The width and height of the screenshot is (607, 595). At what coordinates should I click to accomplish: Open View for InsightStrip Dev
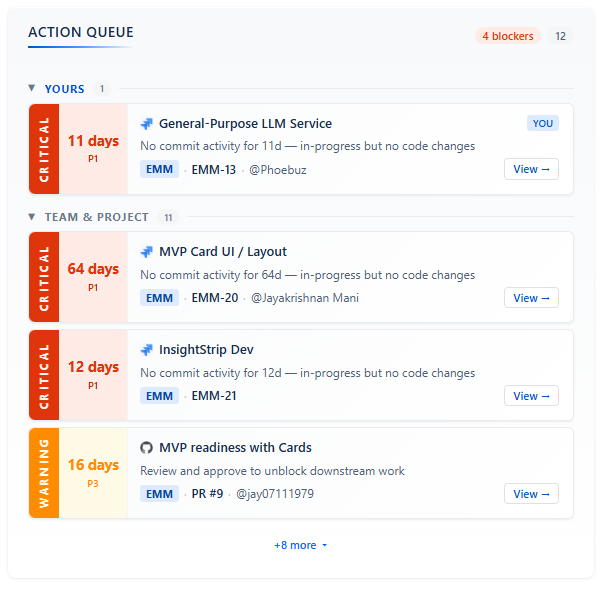(531, 396)
